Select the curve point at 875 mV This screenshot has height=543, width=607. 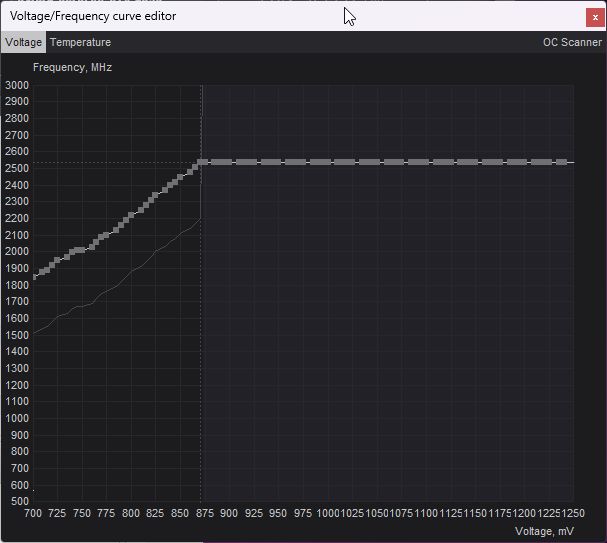pyautogui.click(x=205, y=162)
